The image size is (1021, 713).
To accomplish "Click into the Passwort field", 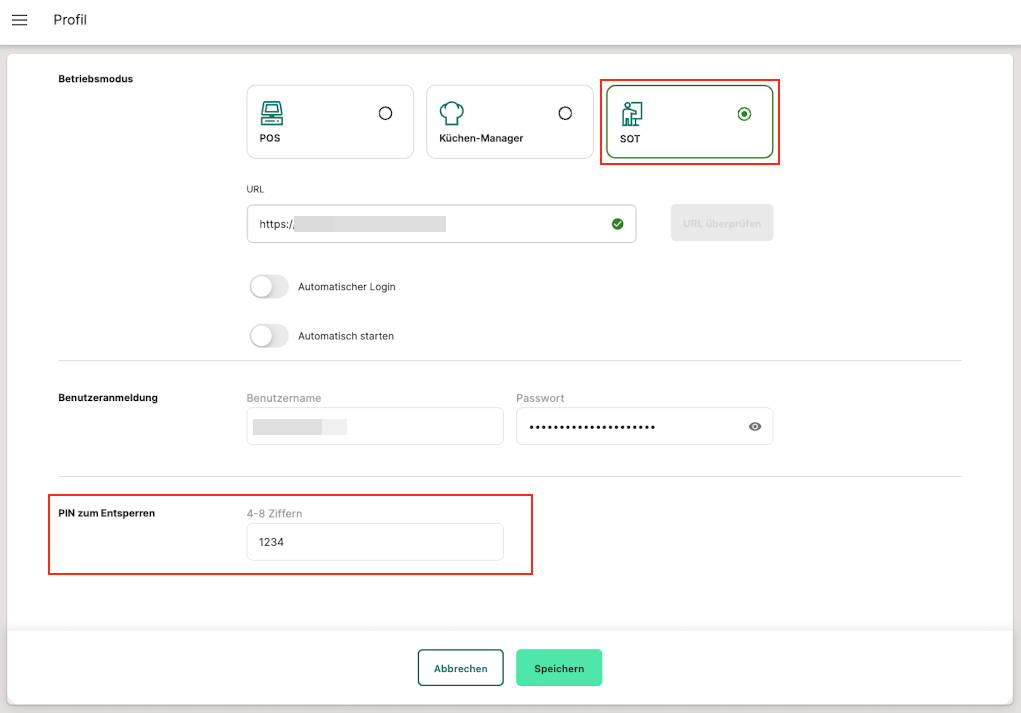I will (630, 427).
